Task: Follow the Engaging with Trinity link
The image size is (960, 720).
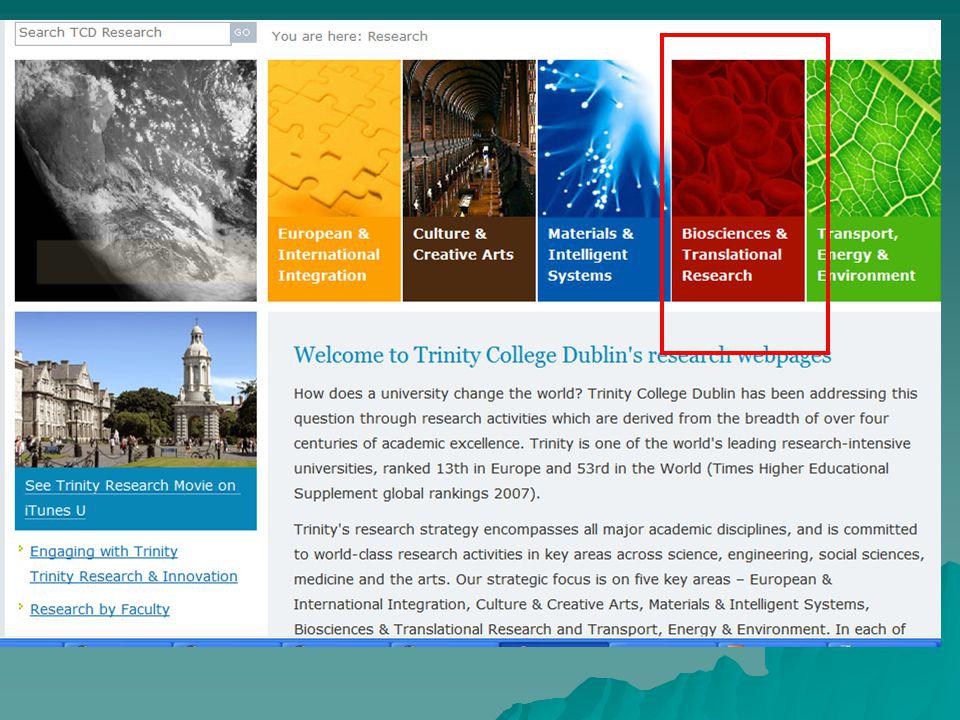Action: [103, 552]
